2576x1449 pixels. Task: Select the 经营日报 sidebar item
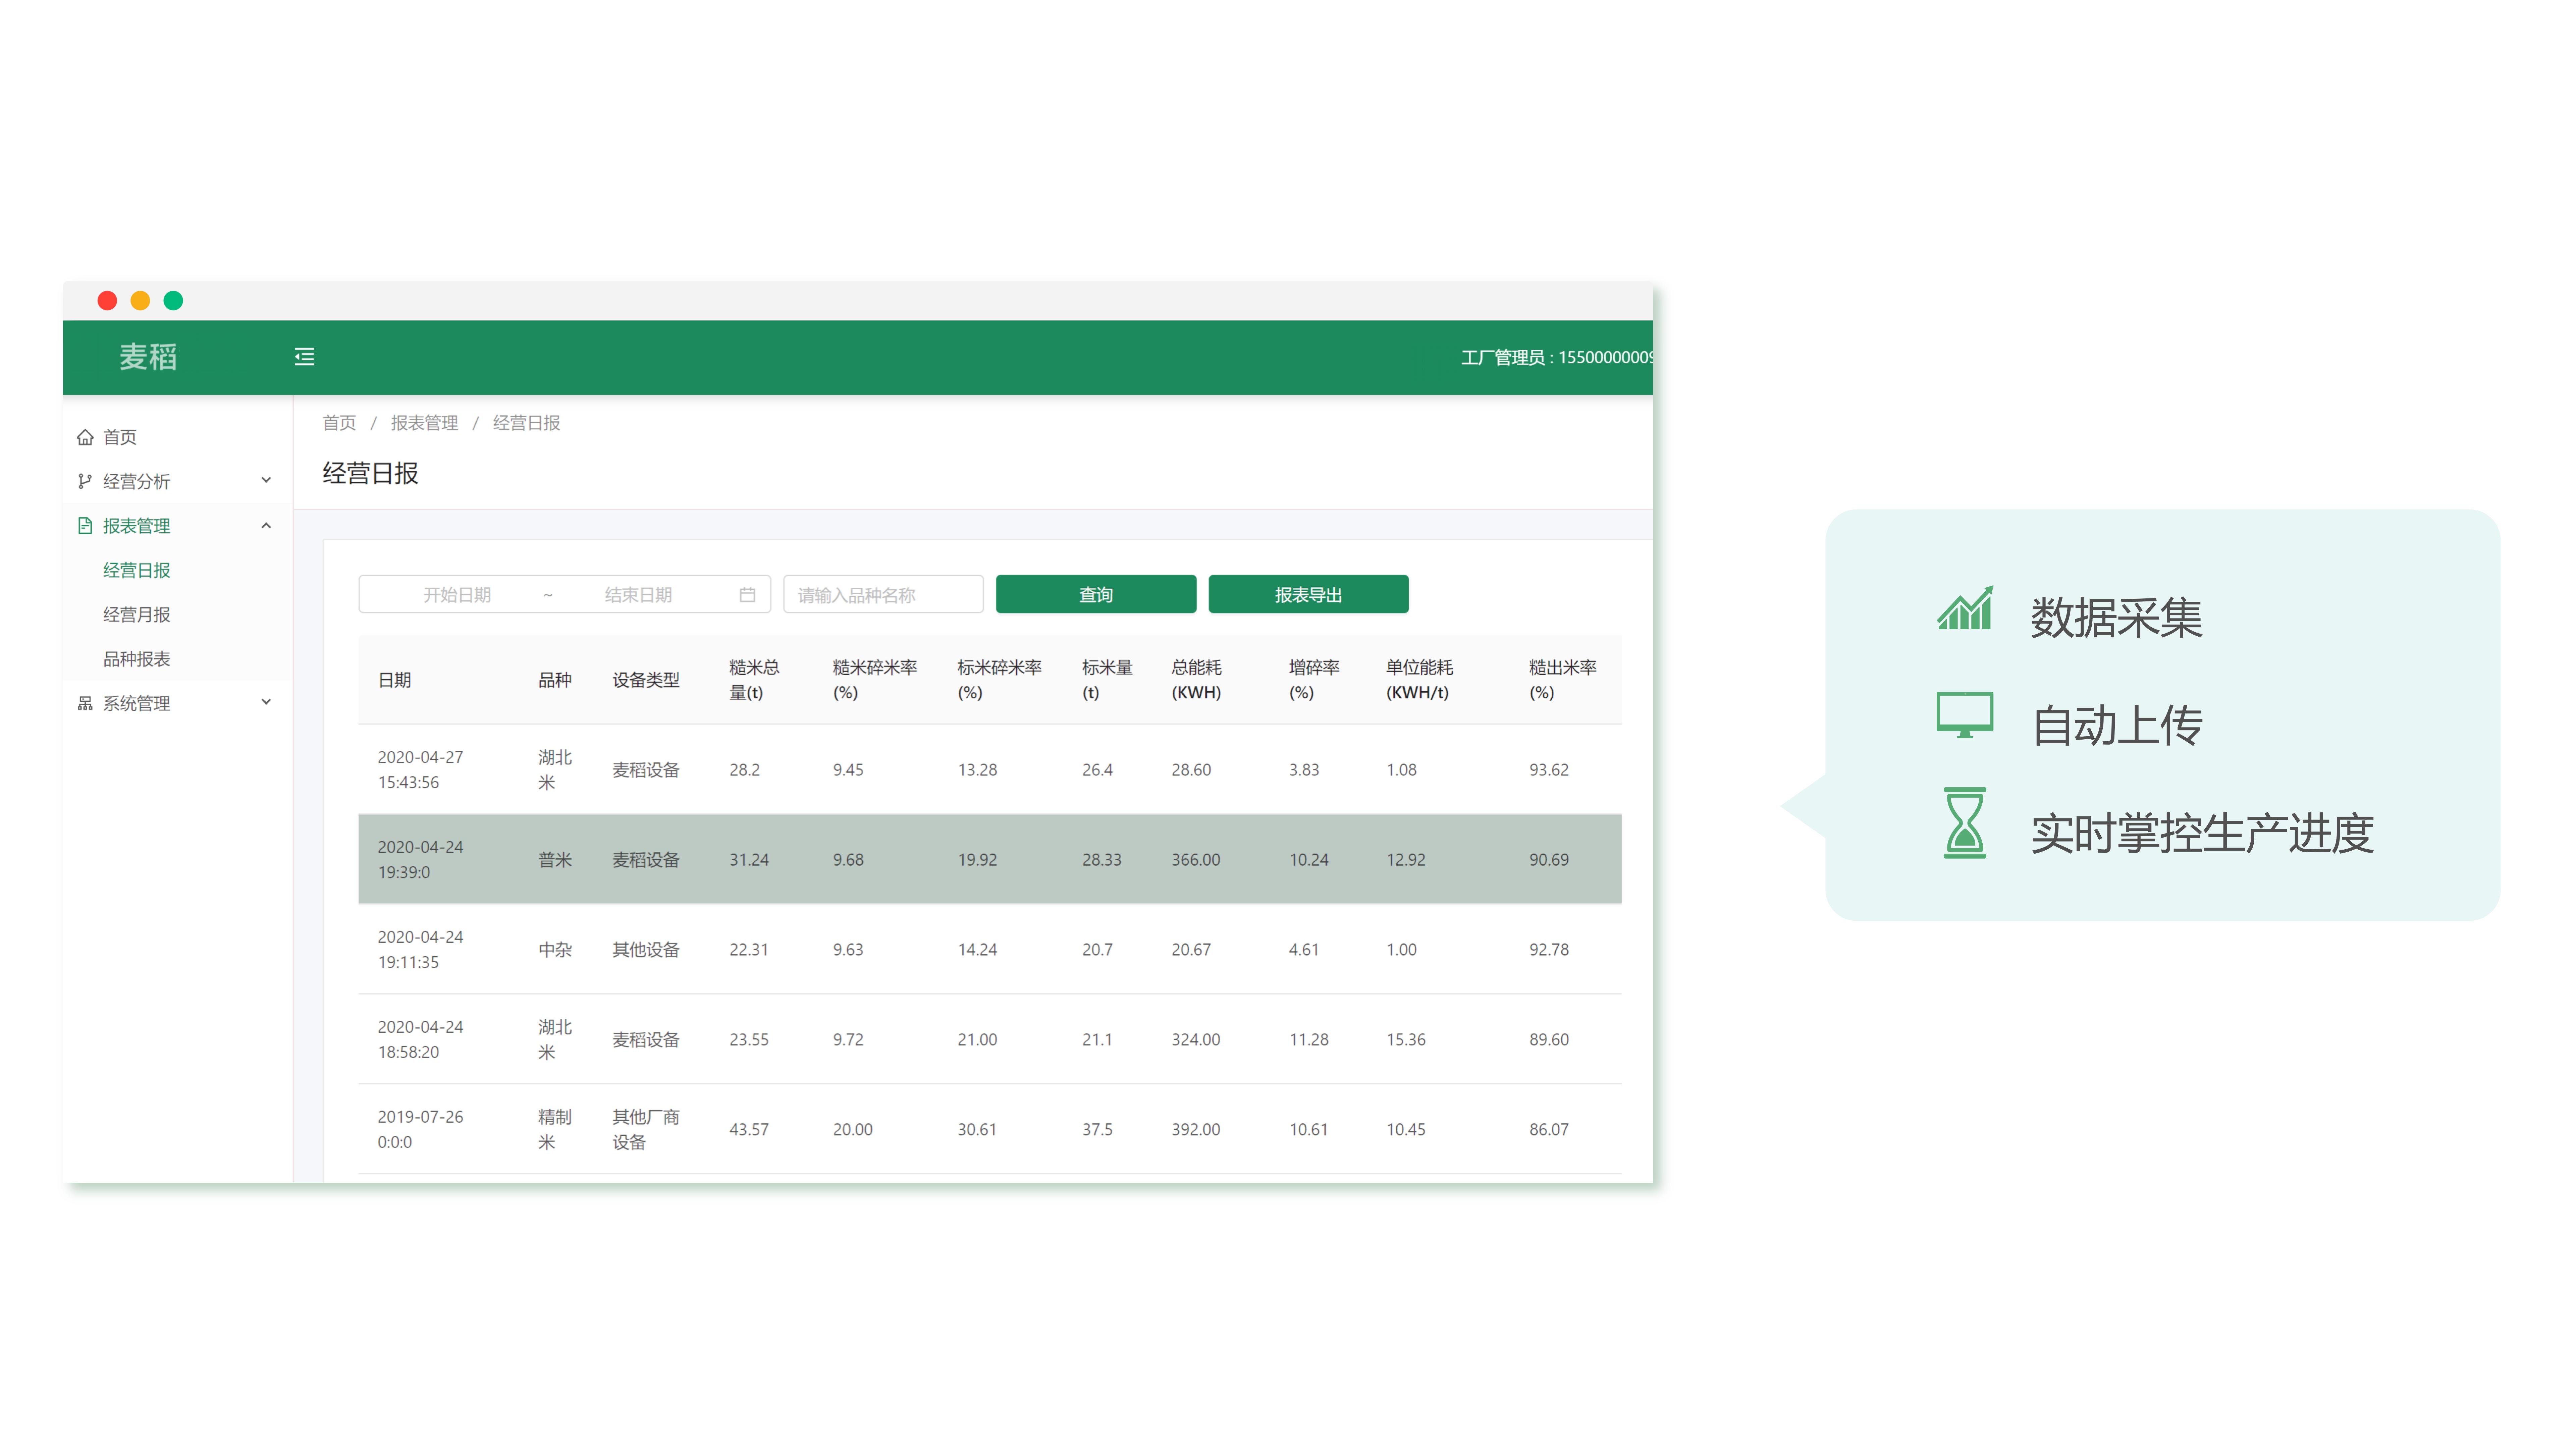[x=137, y=570]
